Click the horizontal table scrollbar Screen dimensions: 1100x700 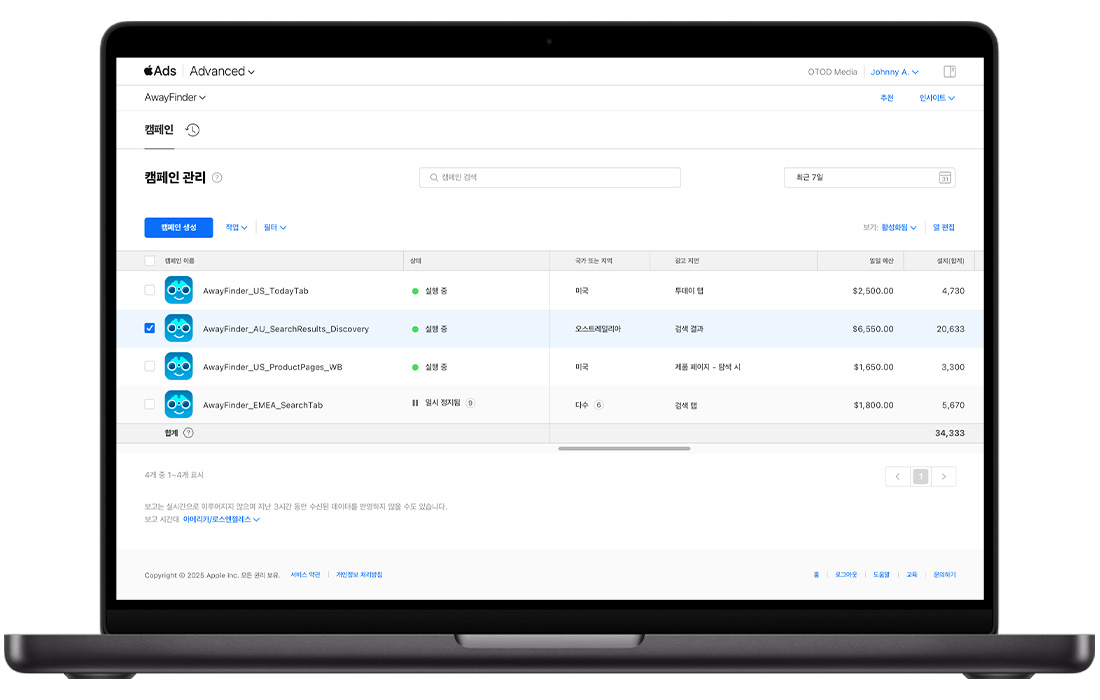click(x=624, y=449)
